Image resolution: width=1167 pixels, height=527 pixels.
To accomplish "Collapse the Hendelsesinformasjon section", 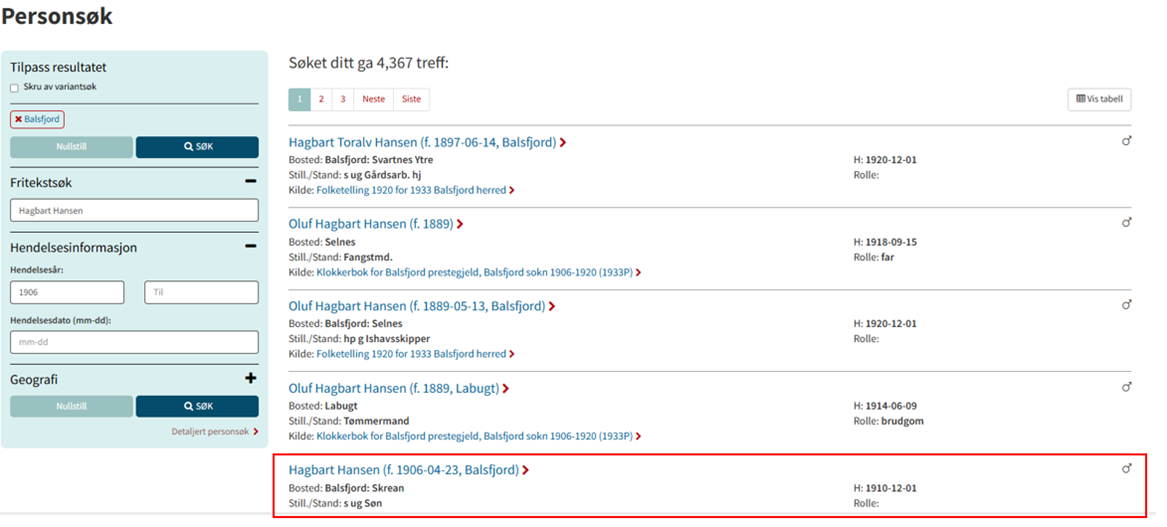I will pos(250,247).
